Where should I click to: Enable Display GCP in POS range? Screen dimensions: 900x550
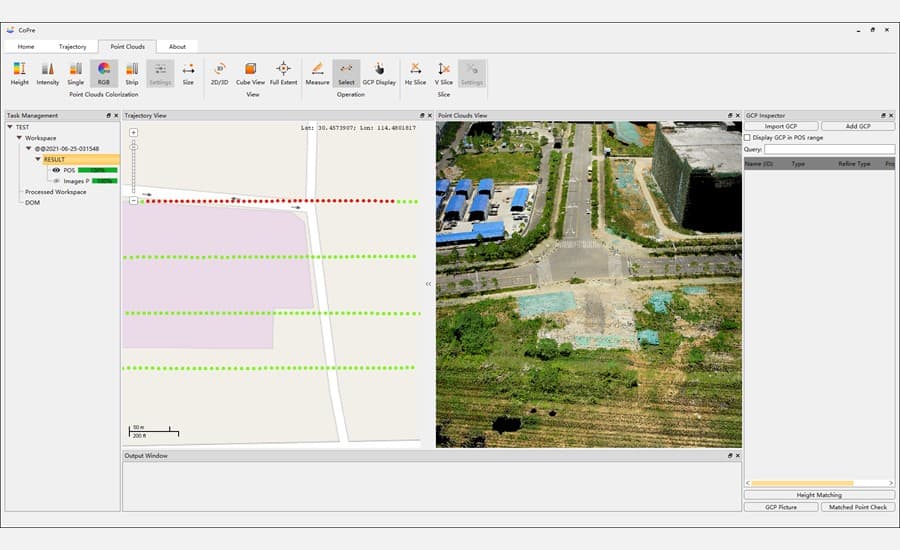tap(747, 137)
